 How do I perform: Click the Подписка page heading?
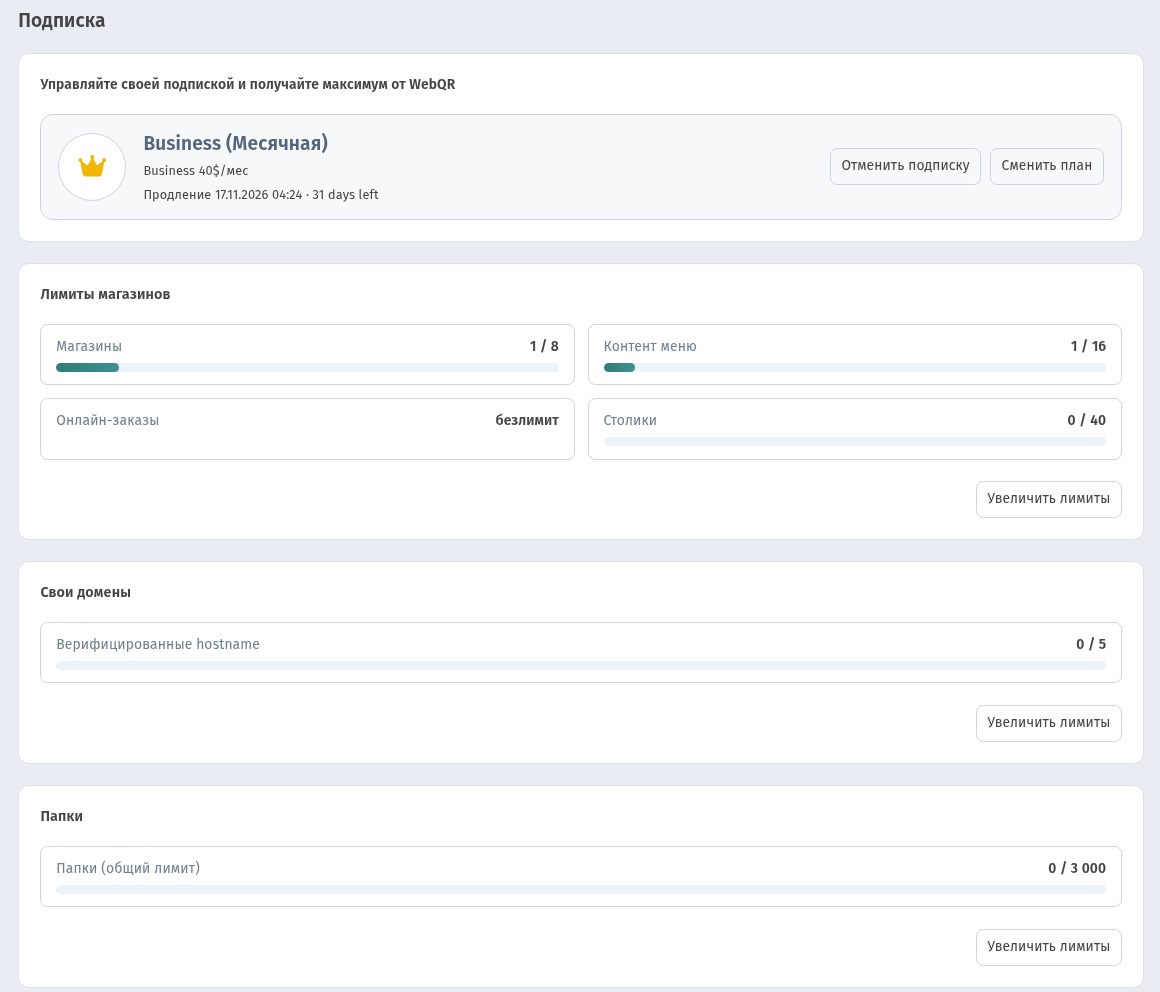tap(61, 21)
